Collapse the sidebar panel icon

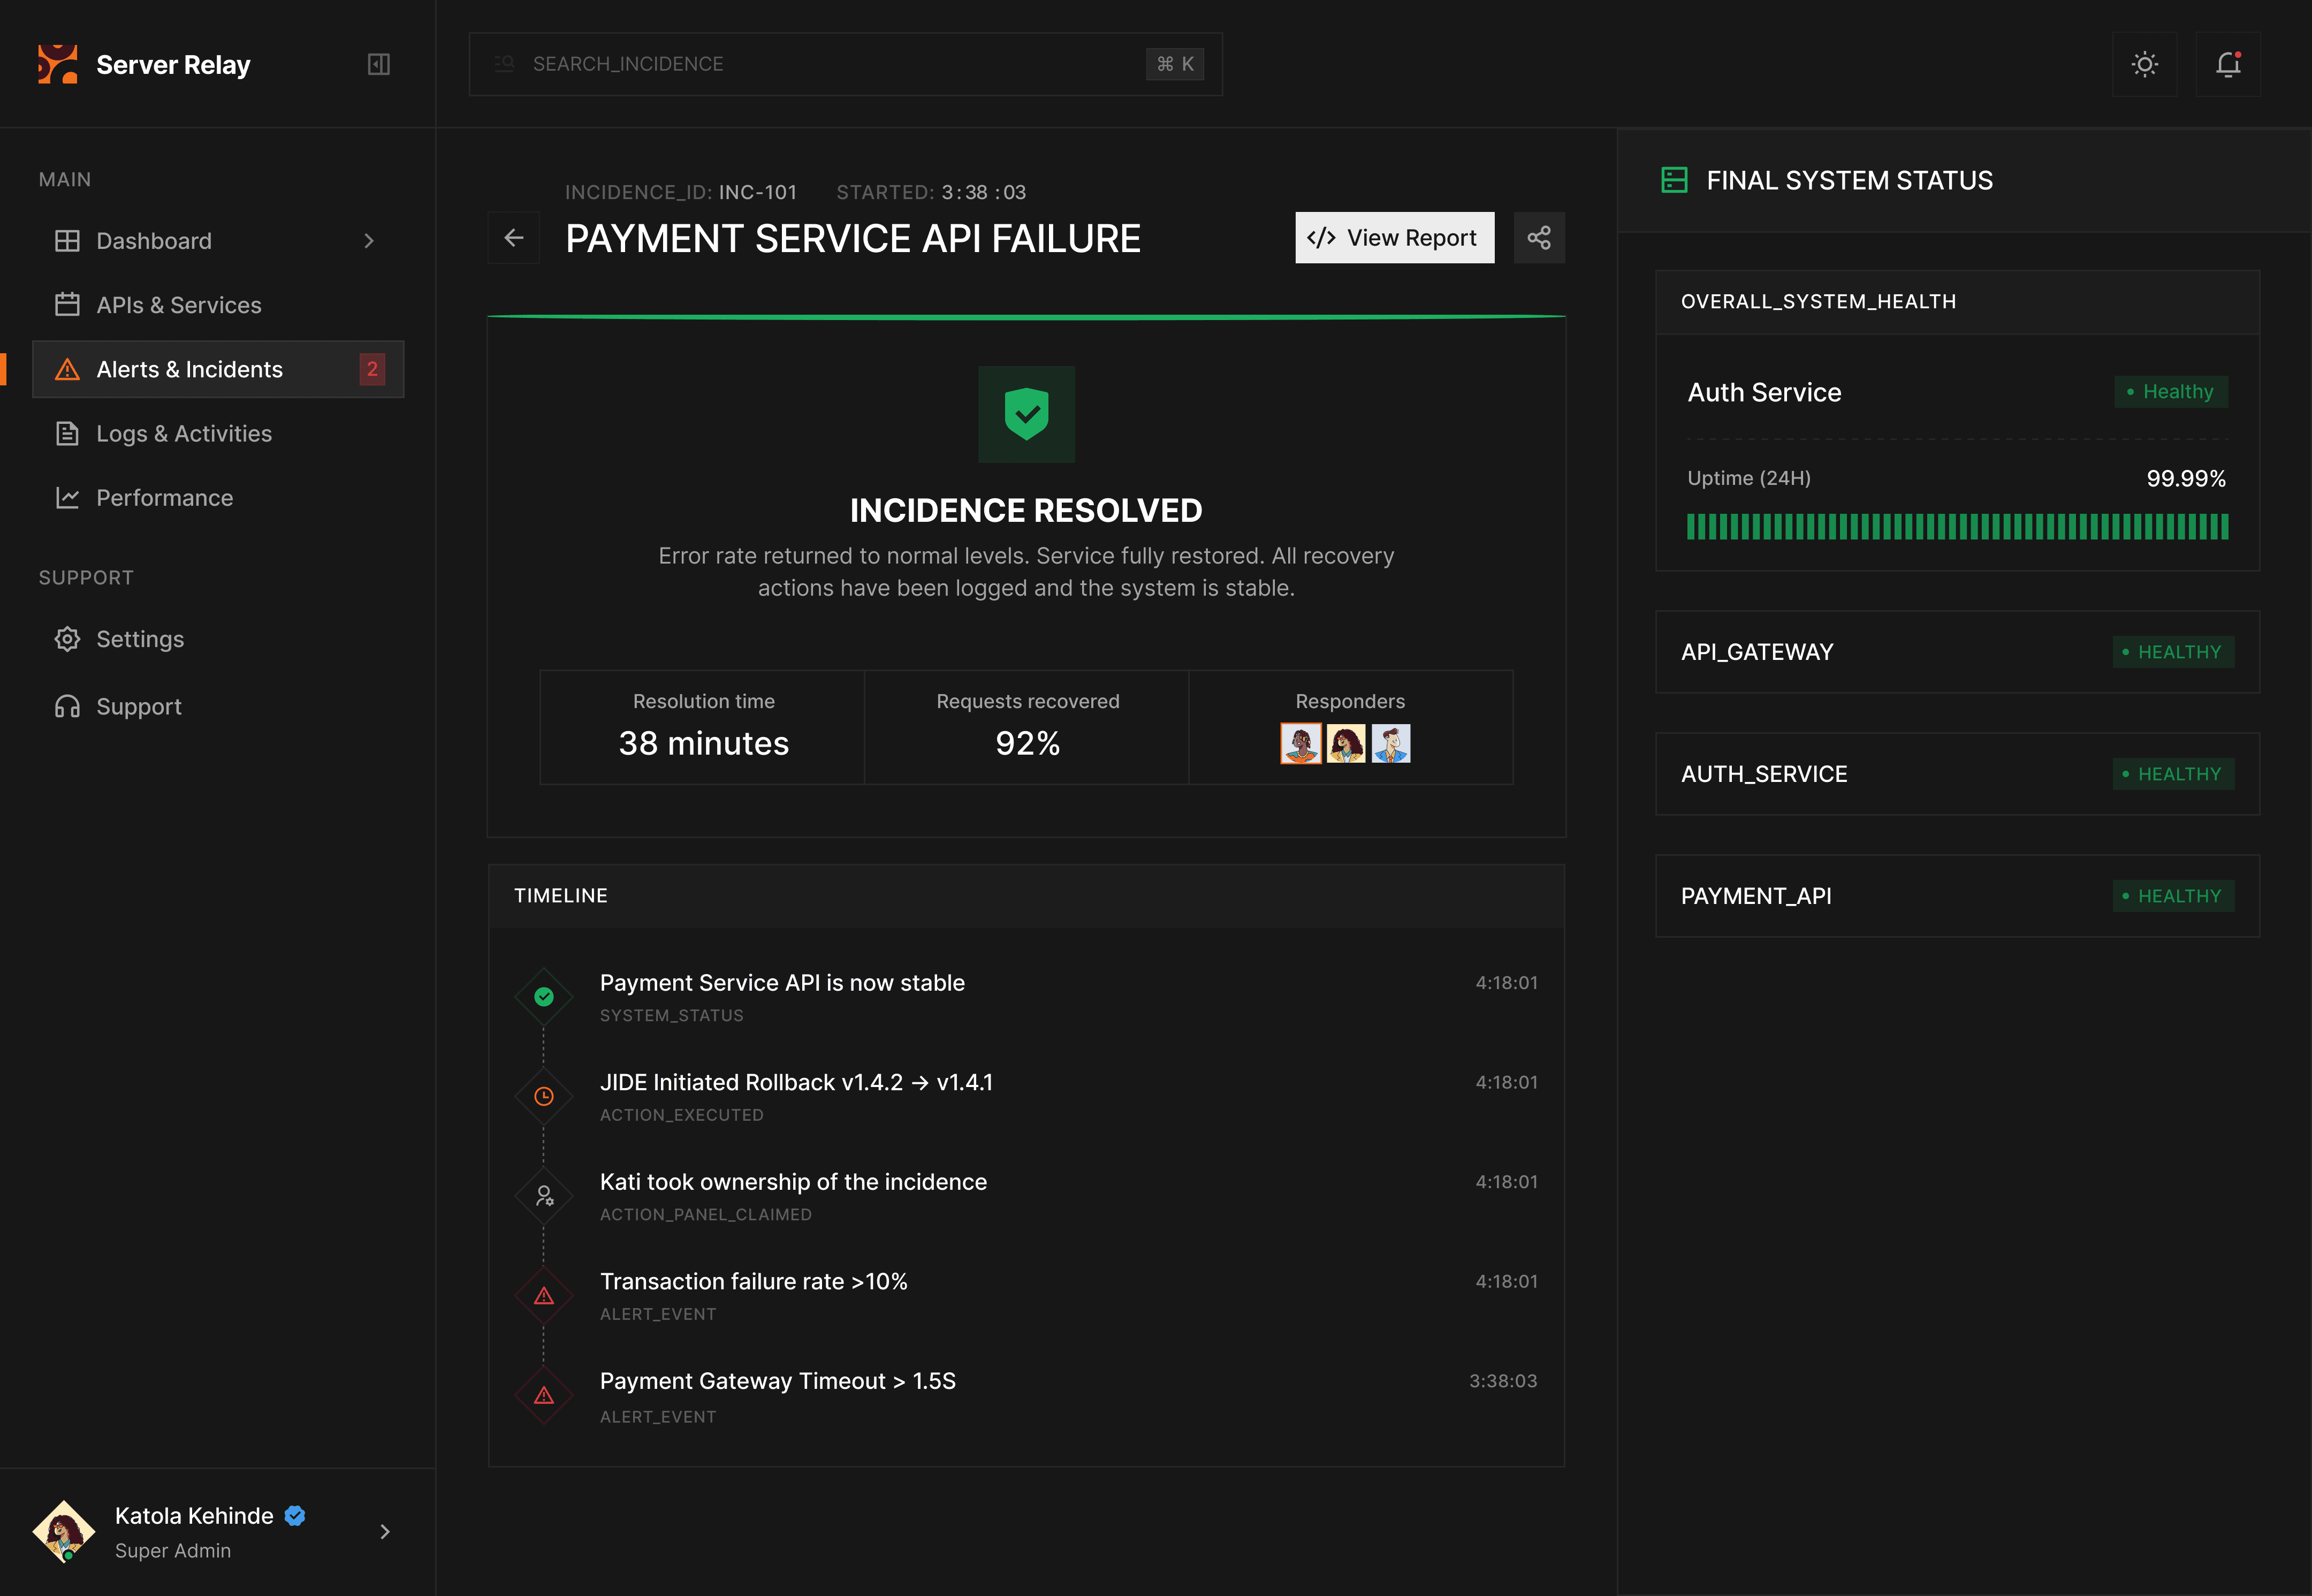tap(378, 64)
